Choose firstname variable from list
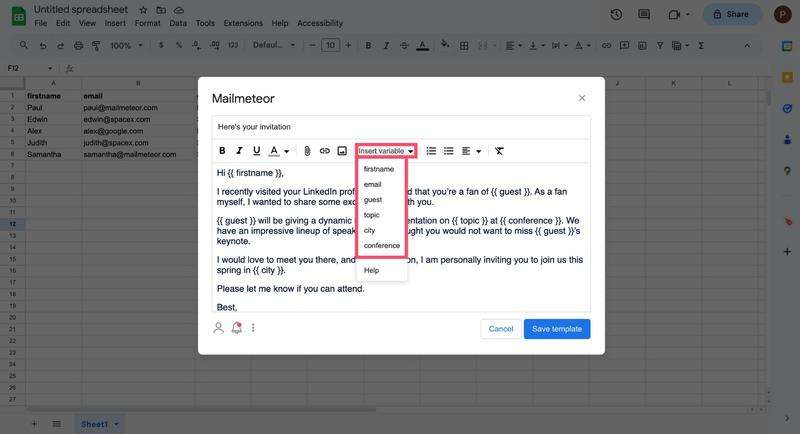Screen dimensions: 800x434 coord(379,169)
